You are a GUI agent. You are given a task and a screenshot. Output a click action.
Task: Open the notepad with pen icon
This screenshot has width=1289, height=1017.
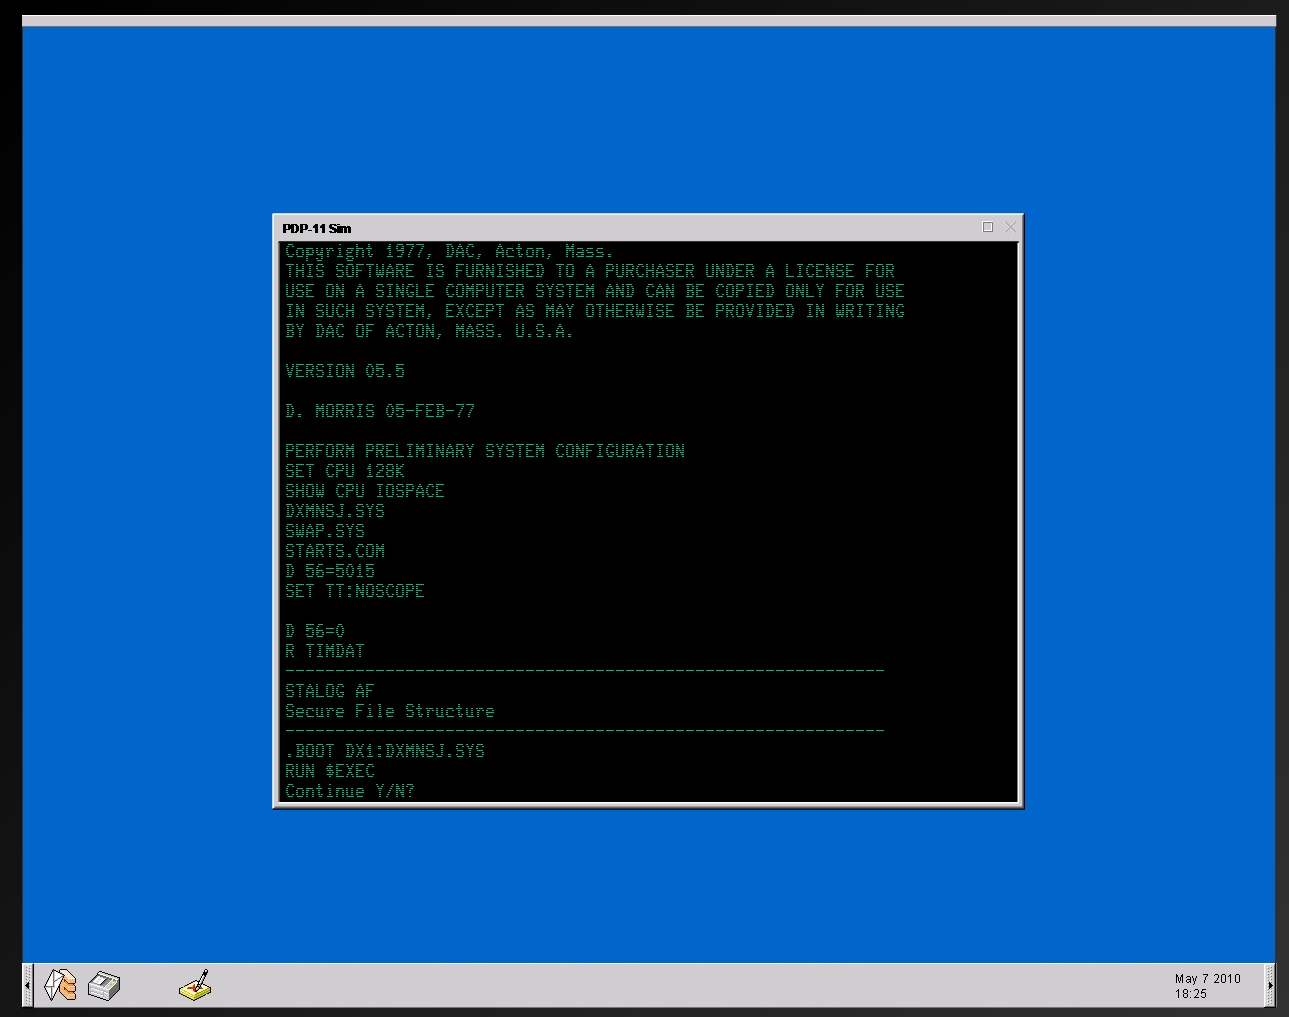[195, 985]
